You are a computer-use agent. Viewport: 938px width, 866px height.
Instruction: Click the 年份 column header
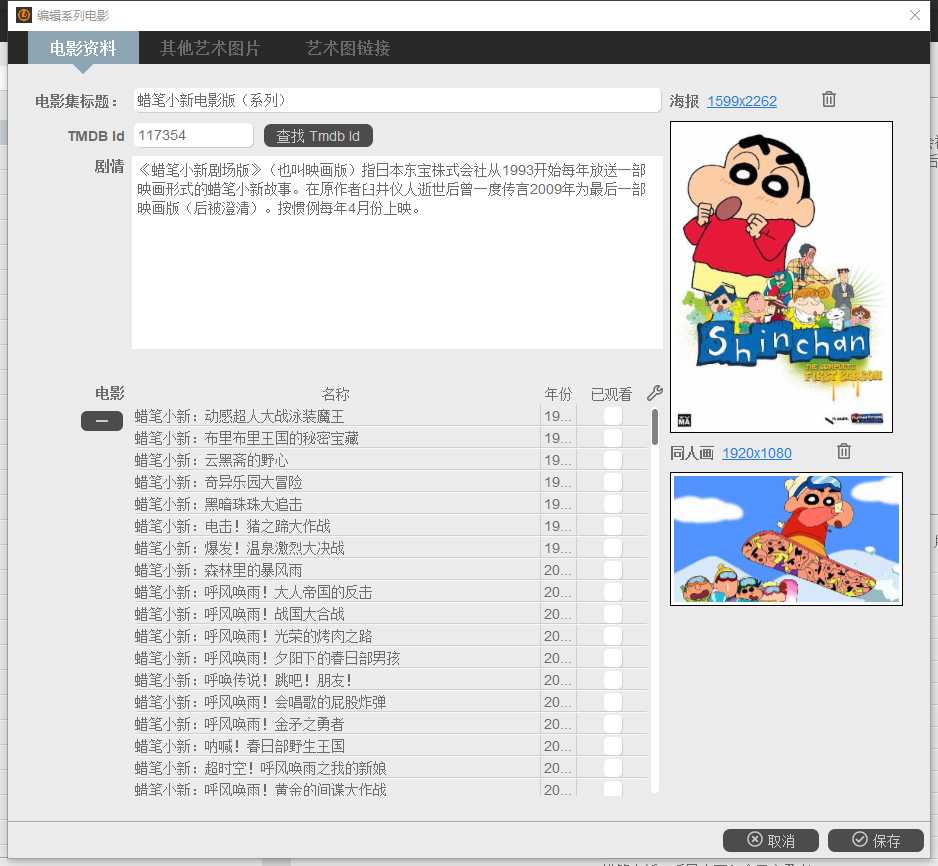pyautogui.click(x=558, y=394)
